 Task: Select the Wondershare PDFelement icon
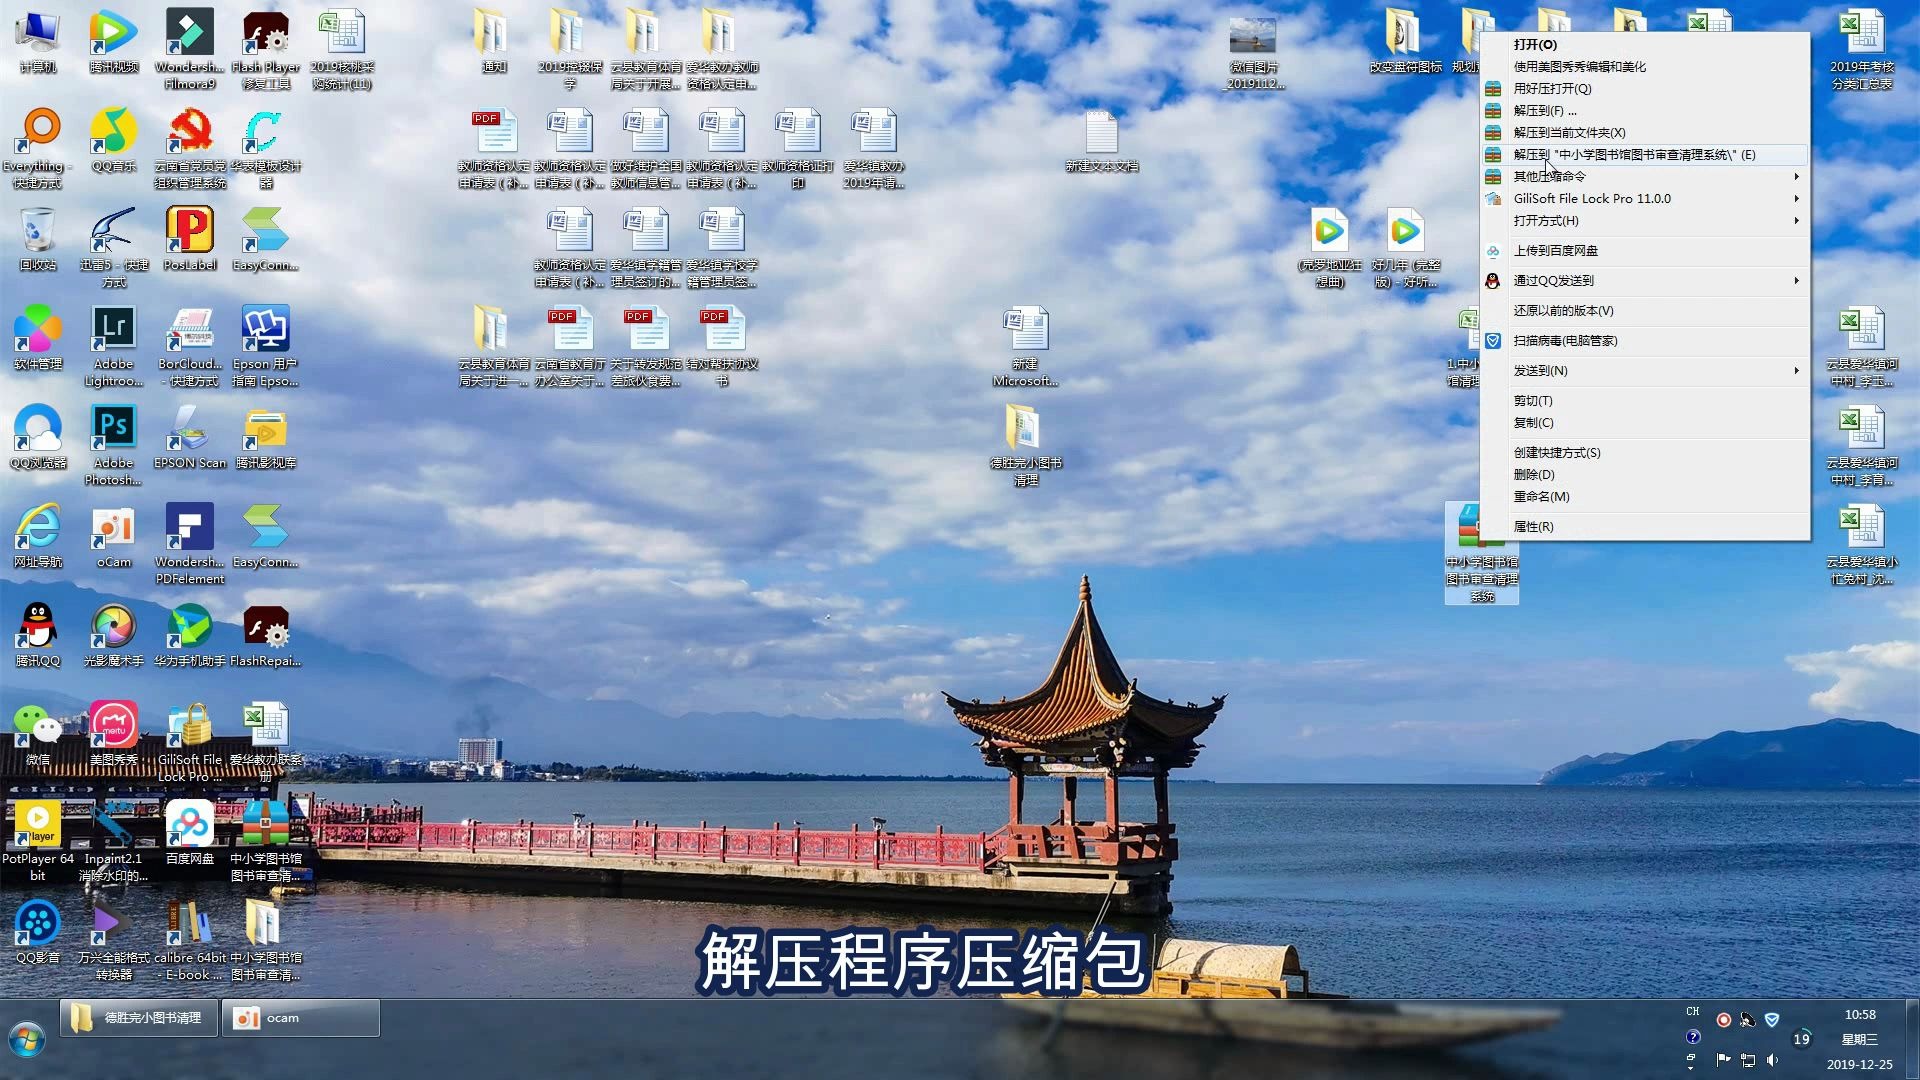(x=190, y=546)
